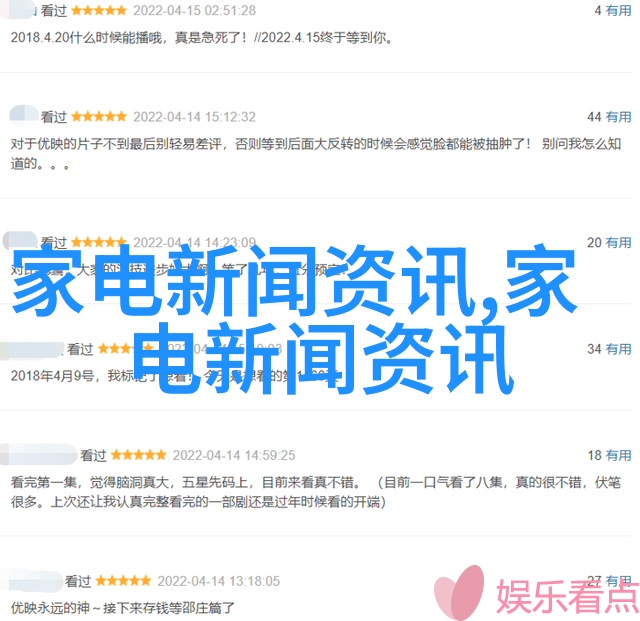Click the star rating on the 14:59:25 review
This screenshot has width=640, height=621.
tap(138, 455)
